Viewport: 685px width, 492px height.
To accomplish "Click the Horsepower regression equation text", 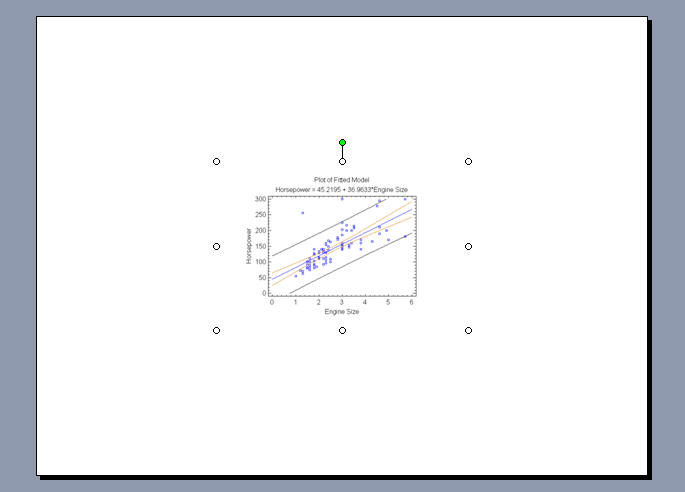I will pos(342,190).
